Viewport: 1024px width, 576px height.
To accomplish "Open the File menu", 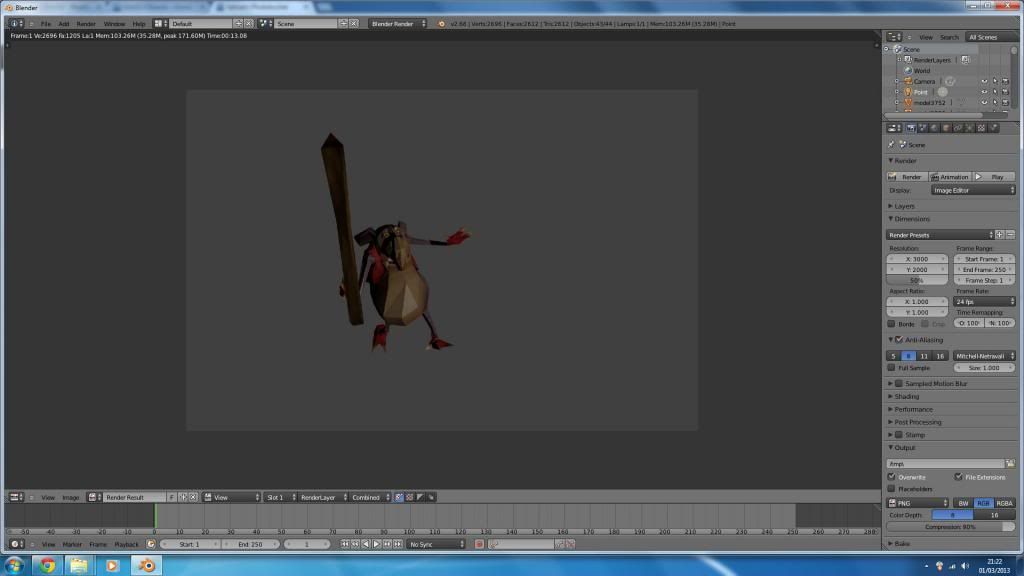I will tap(46, 24).
